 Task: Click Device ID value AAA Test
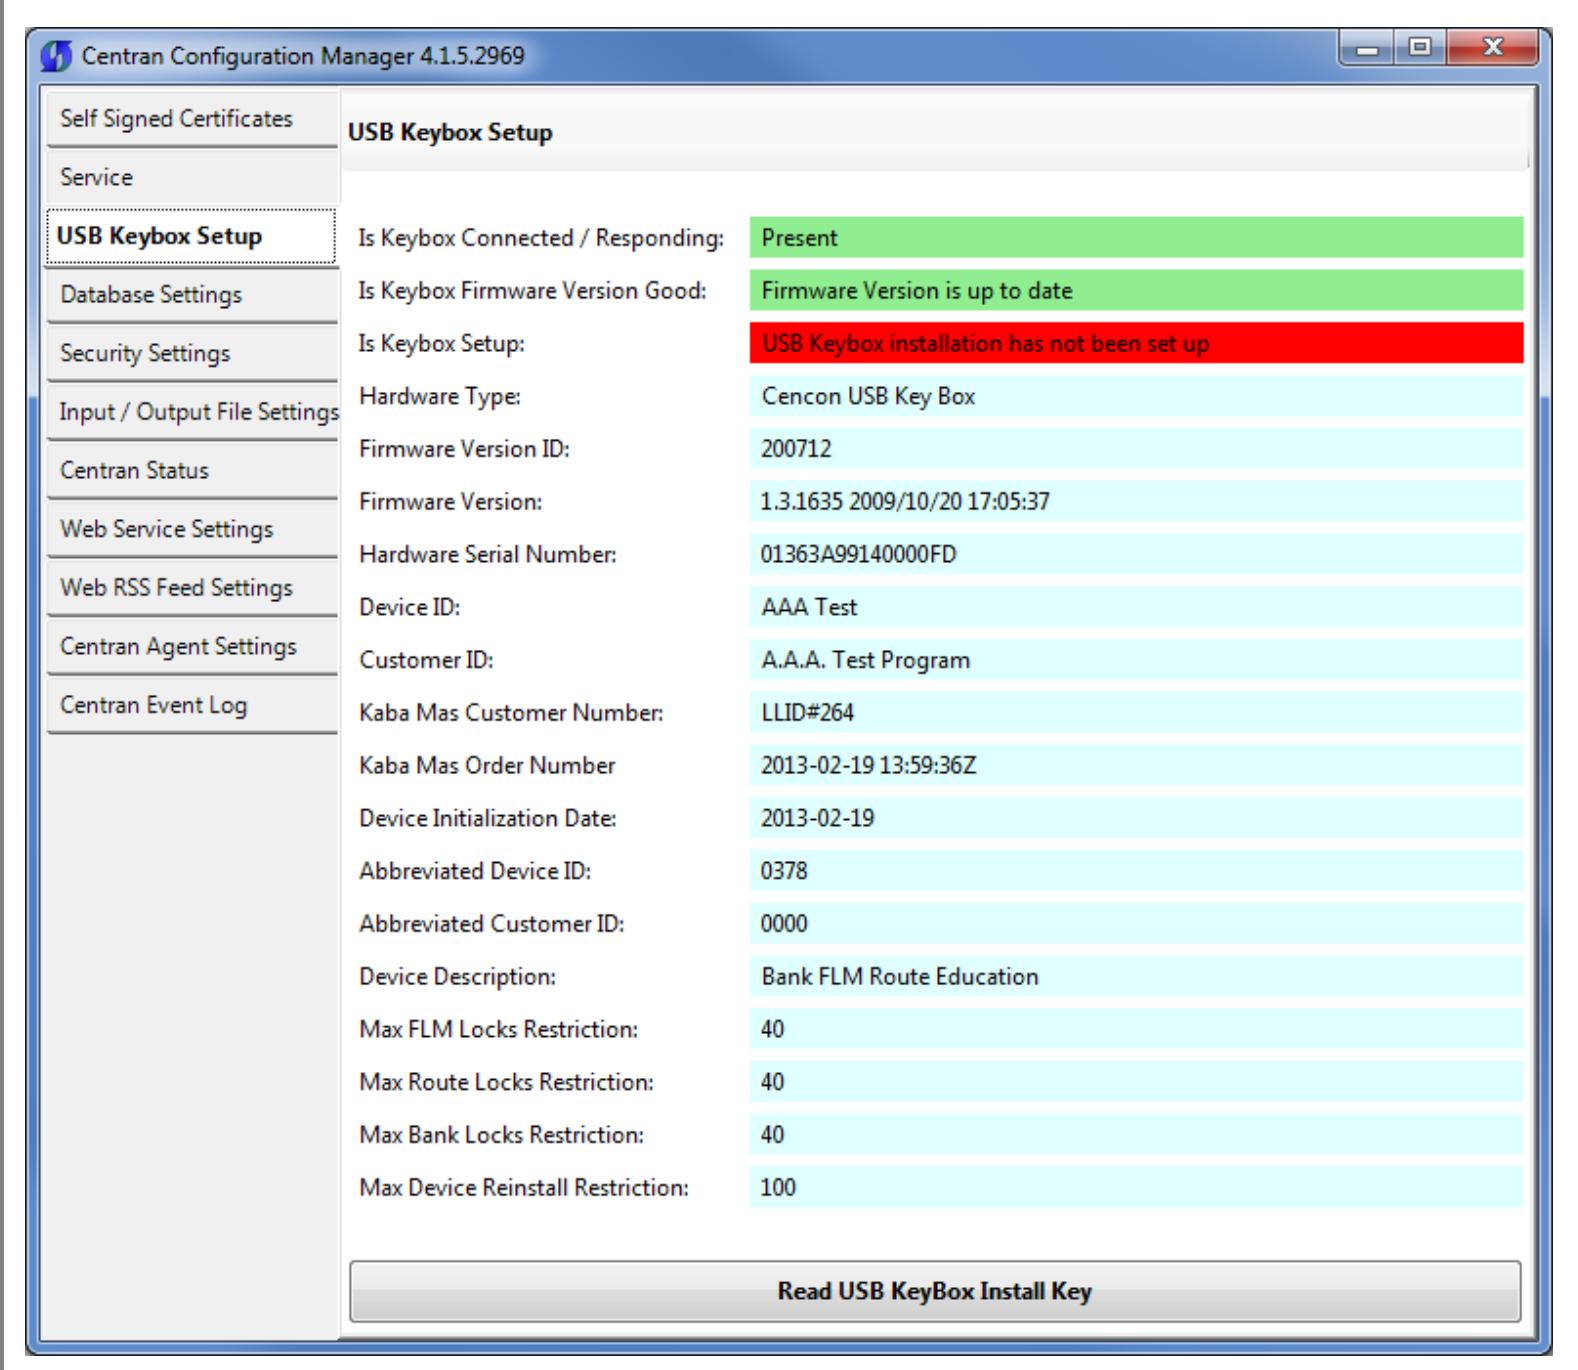[x=1136, y=607]
